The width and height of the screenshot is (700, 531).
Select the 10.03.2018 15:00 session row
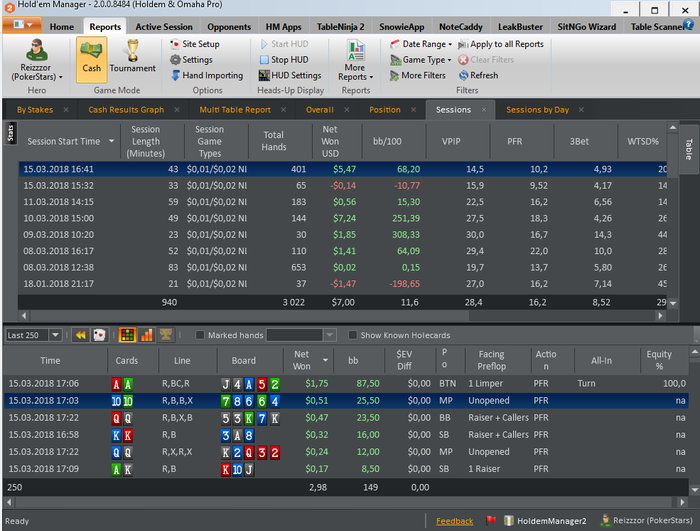(342, 218)
